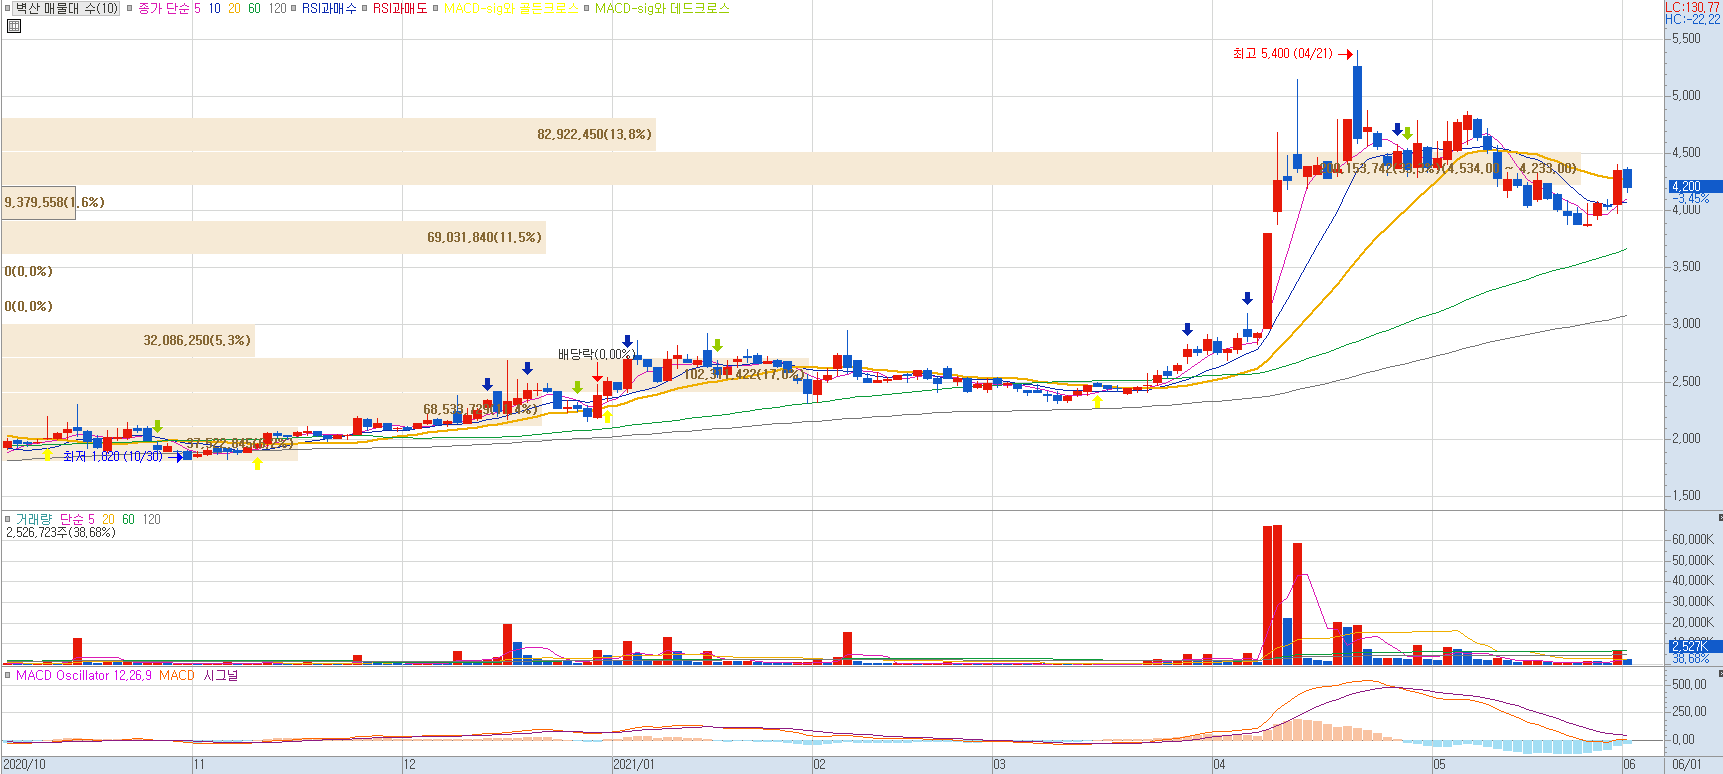Click the (4,534.00 ~ 4,233.00) price range label
This screenshot has height=774, width=1723.
pos(1509,168)
